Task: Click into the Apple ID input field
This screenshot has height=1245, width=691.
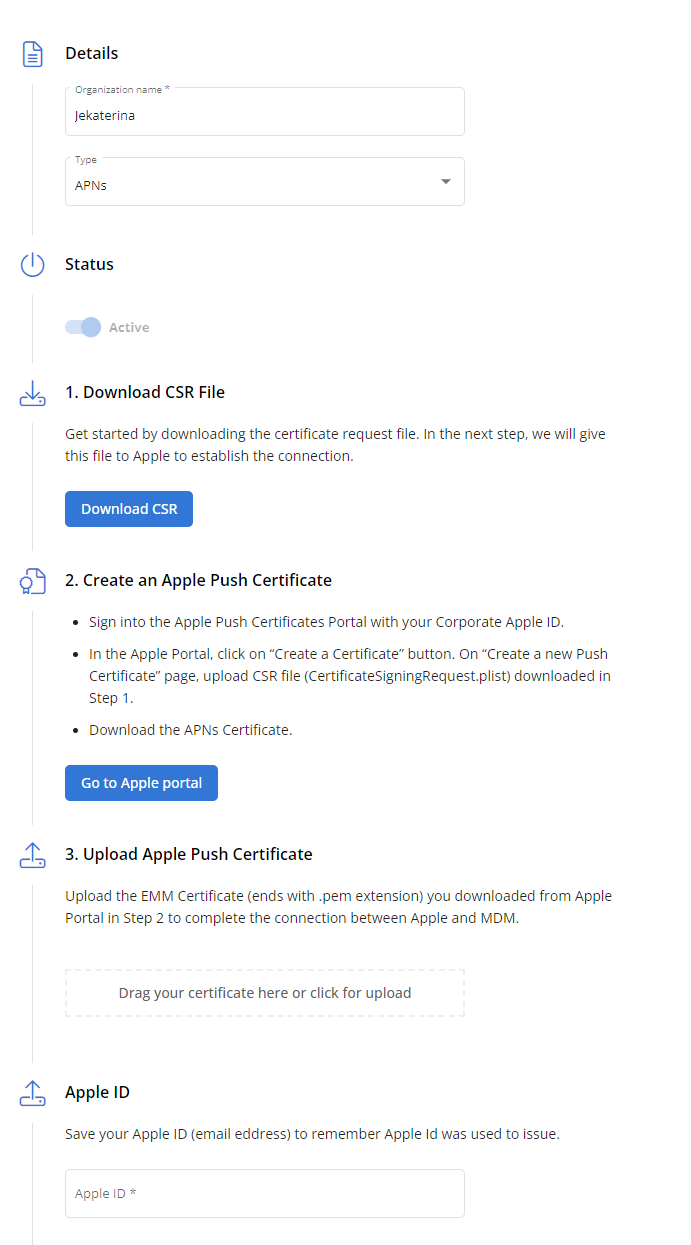Action: [x=264, y=1193]
